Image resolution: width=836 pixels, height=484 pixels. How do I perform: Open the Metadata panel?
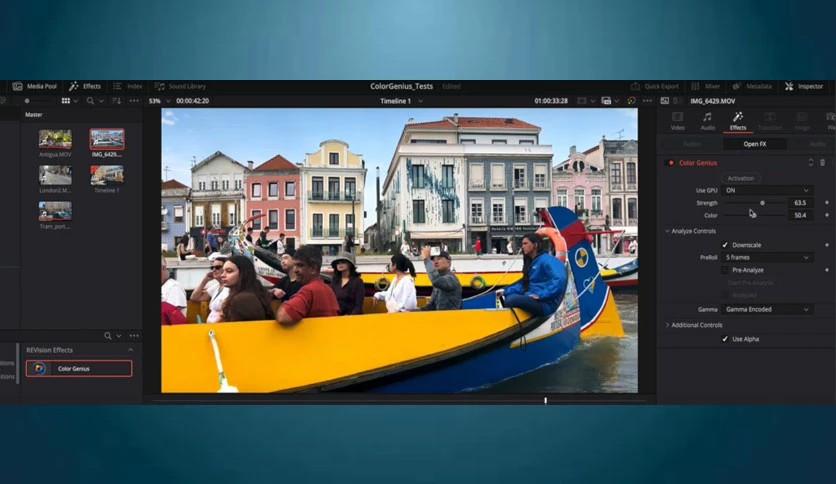click(x=752, y=86)
